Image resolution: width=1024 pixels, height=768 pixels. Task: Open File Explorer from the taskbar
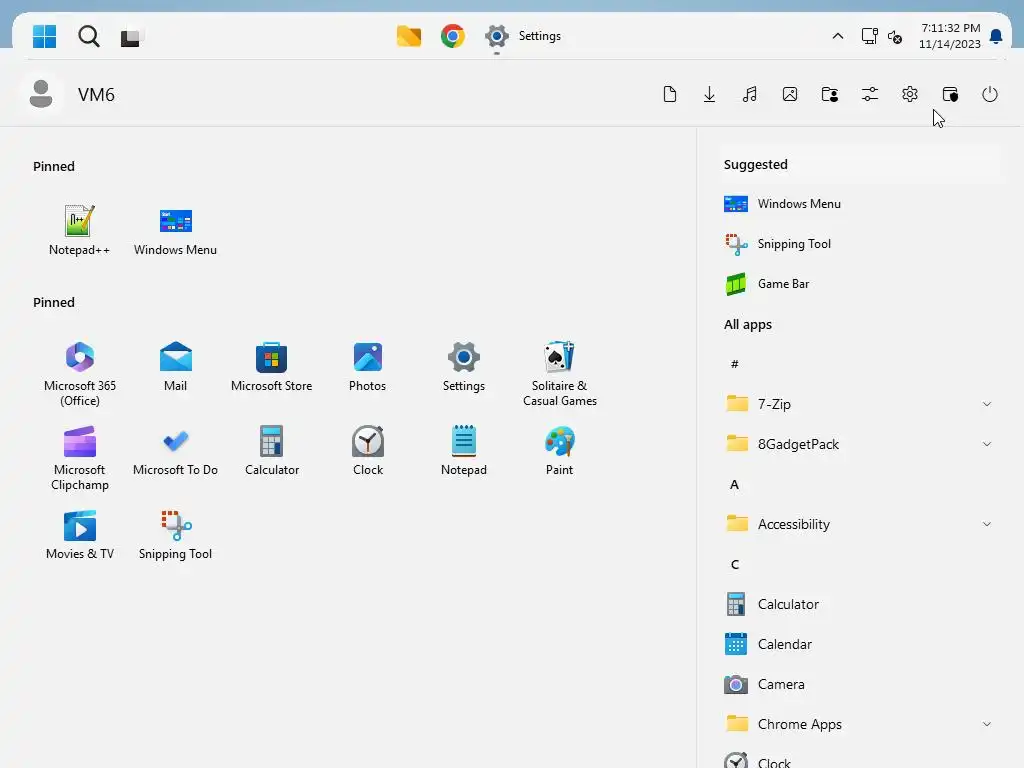(x=409, y=36)
